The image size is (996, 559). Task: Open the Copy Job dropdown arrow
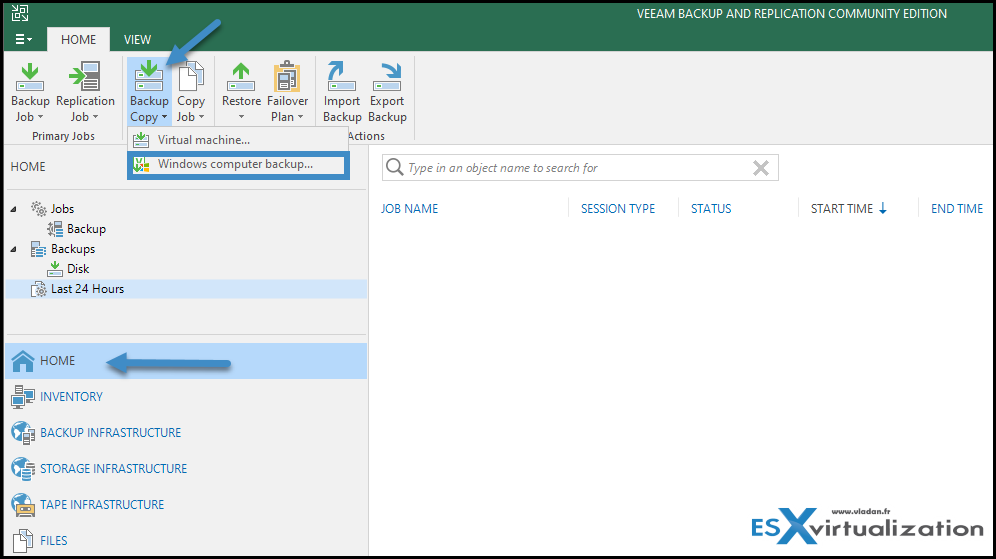coord(201,118)
